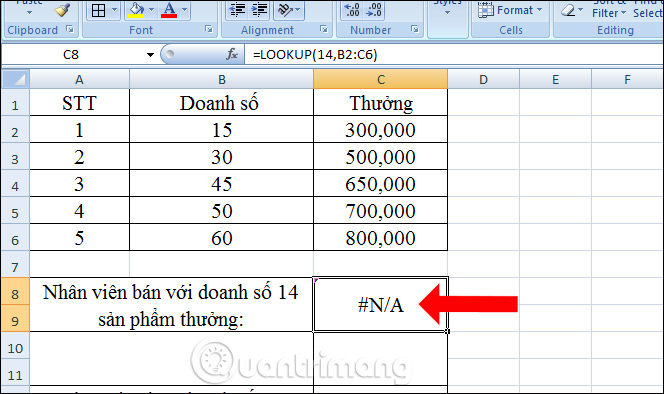
Task: Click the Format Painter brush icon
Action: 63,10
